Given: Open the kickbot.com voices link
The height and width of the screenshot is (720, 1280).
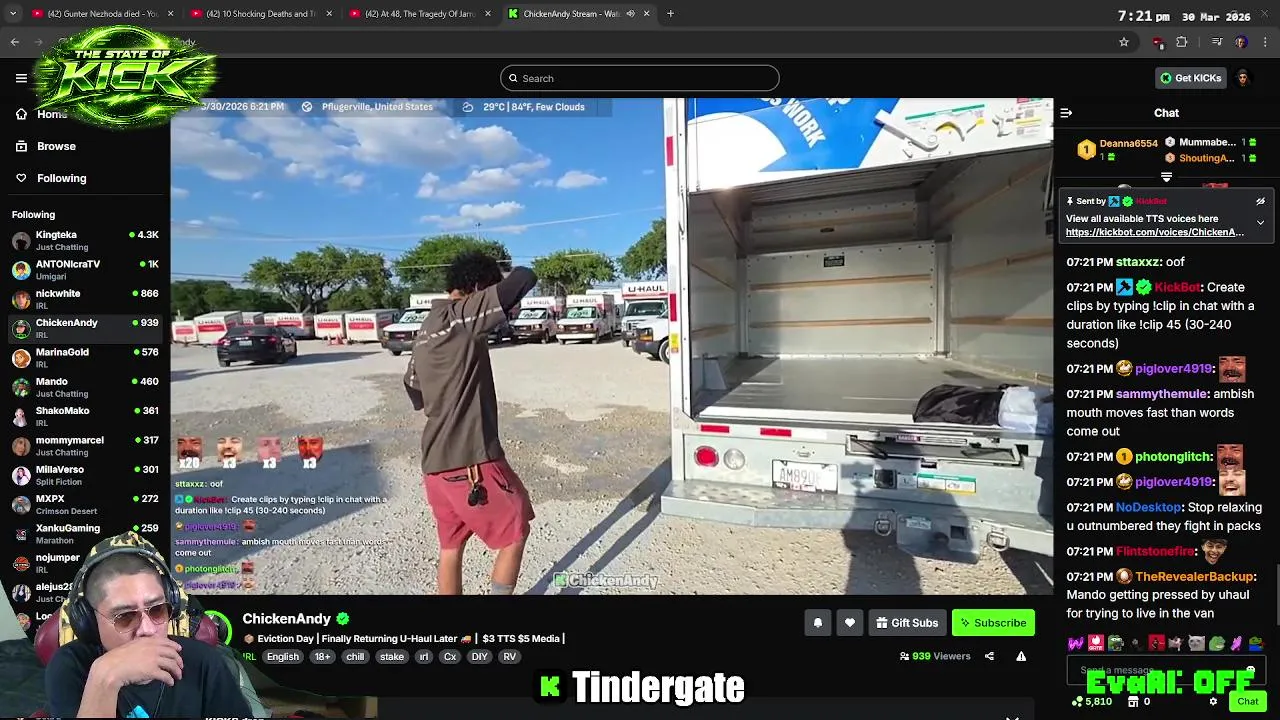Looking at the screenshot, I should (1155, 232).
